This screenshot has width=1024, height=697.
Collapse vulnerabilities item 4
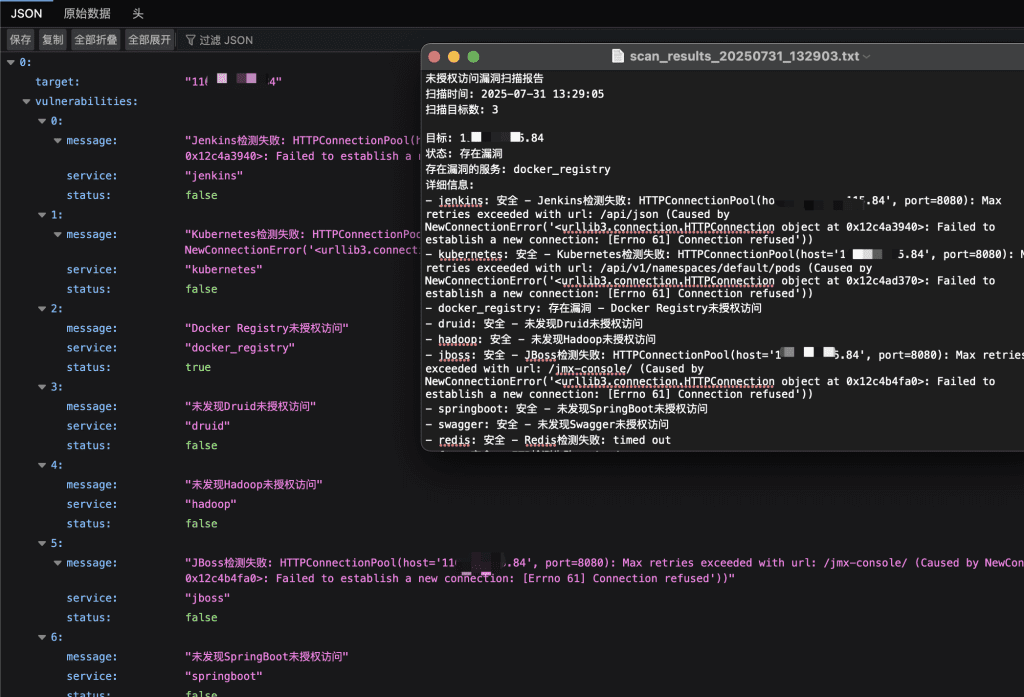point(42,465)
